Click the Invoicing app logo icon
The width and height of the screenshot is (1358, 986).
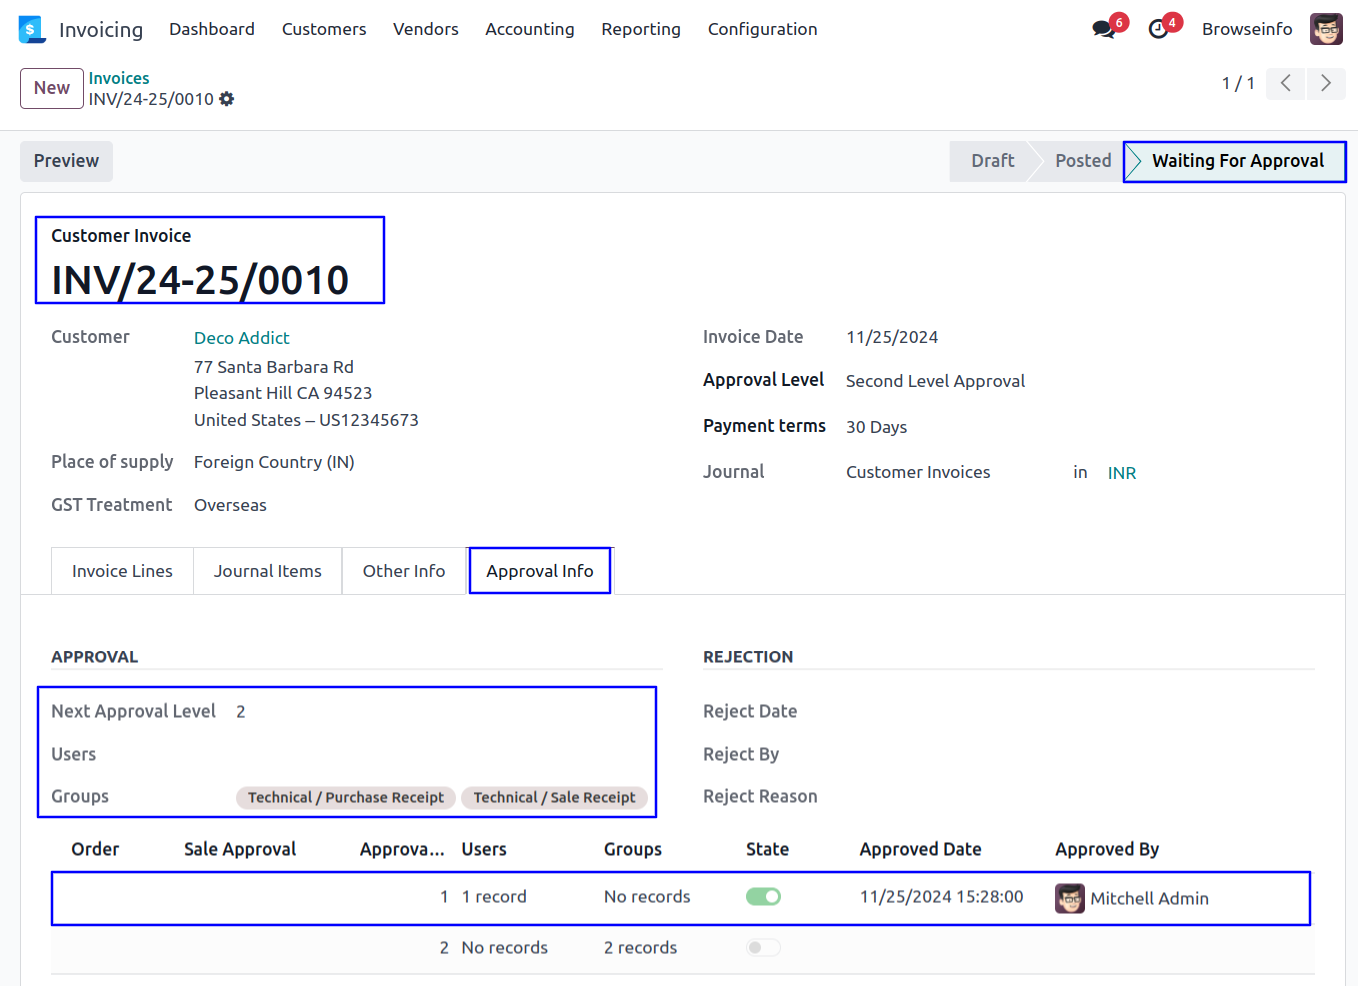coord(32,30)
